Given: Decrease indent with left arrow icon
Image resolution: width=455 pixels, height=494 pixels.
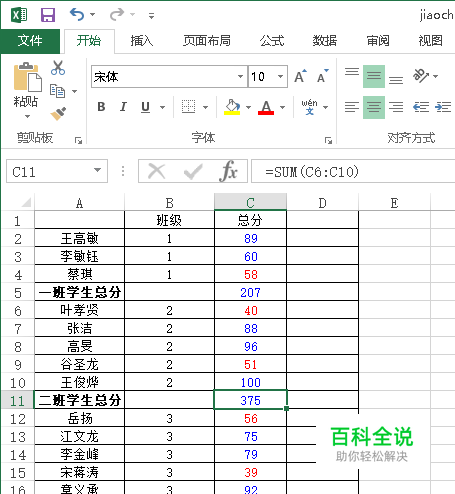Looking at the screenshot, I should tap(421, 107).
